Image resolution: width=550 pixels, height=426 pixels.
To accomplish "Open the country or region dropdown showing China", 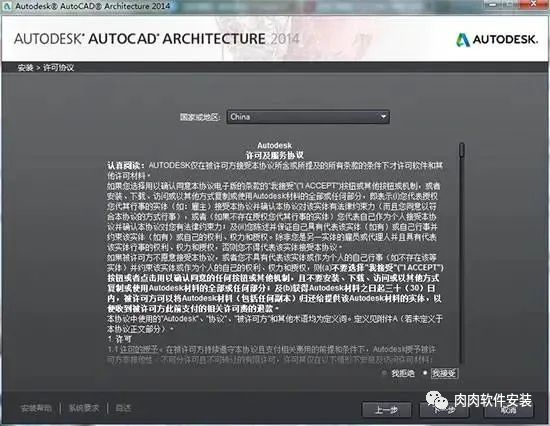I will pos(308,117).
